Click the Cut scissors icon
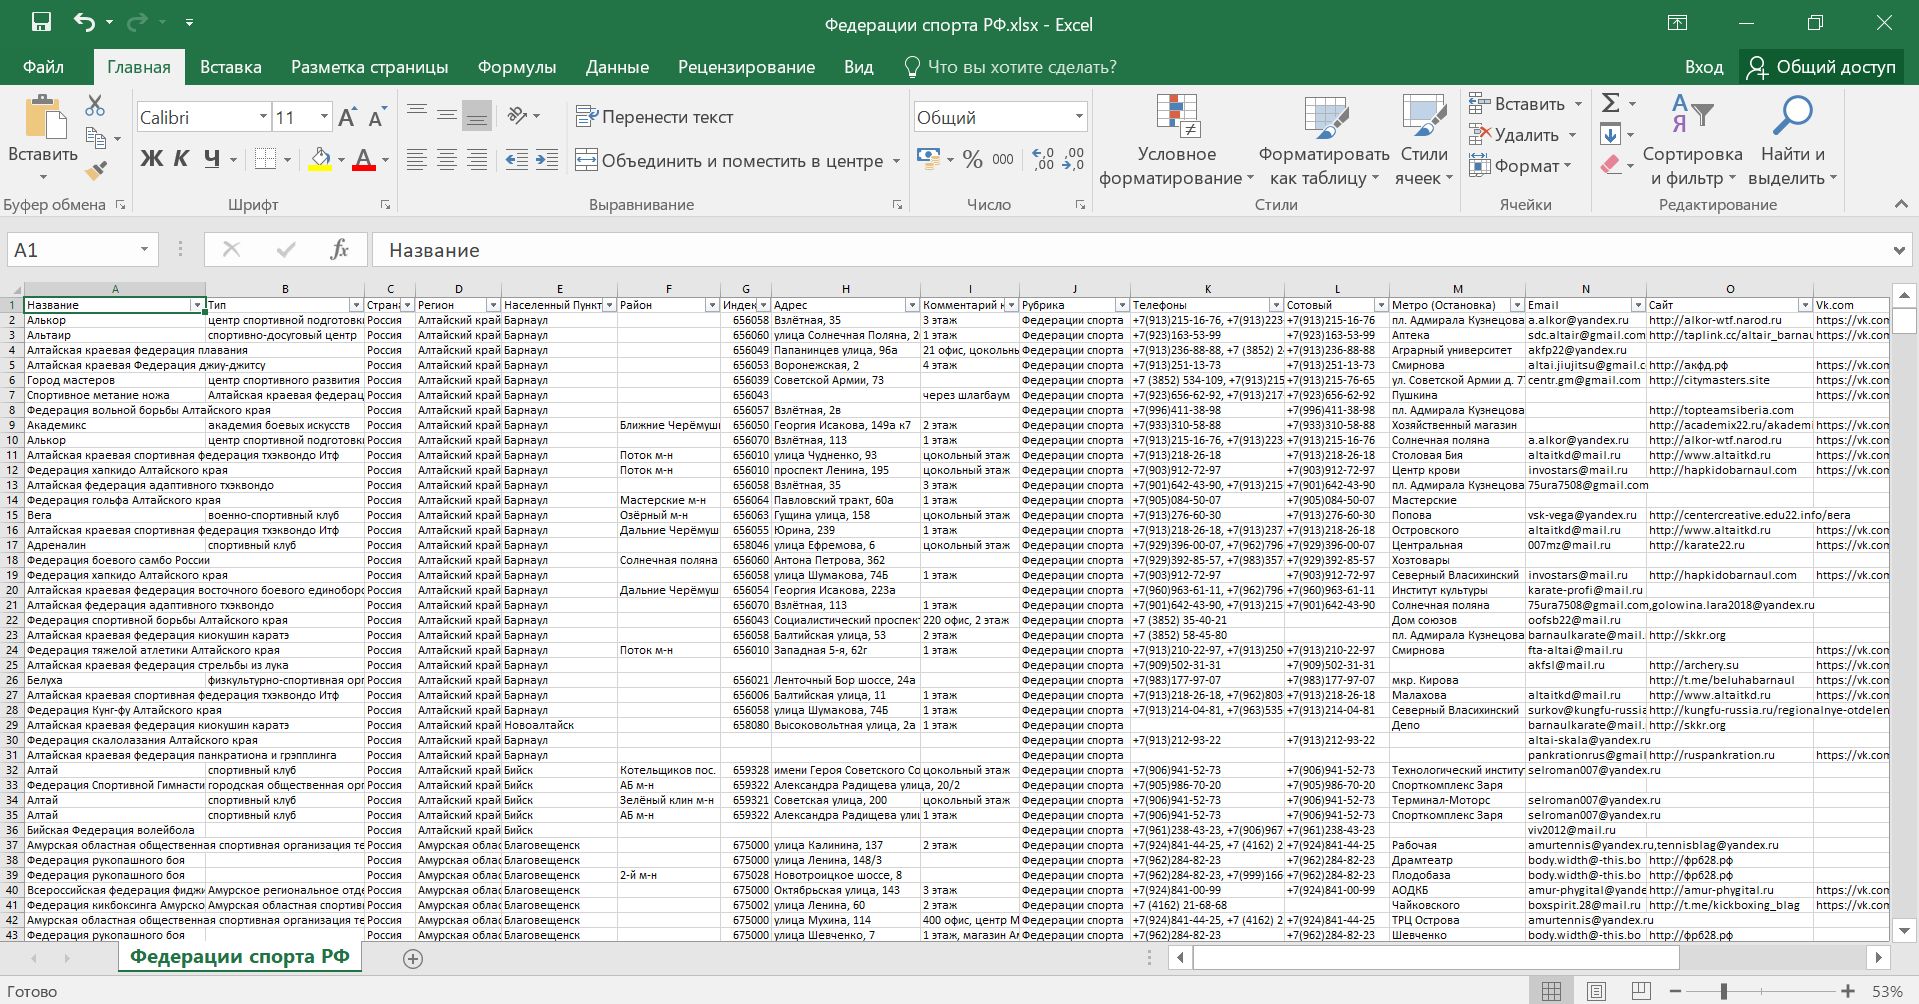The width and height of the screenshot is (1919, 1004). point(95,105)
